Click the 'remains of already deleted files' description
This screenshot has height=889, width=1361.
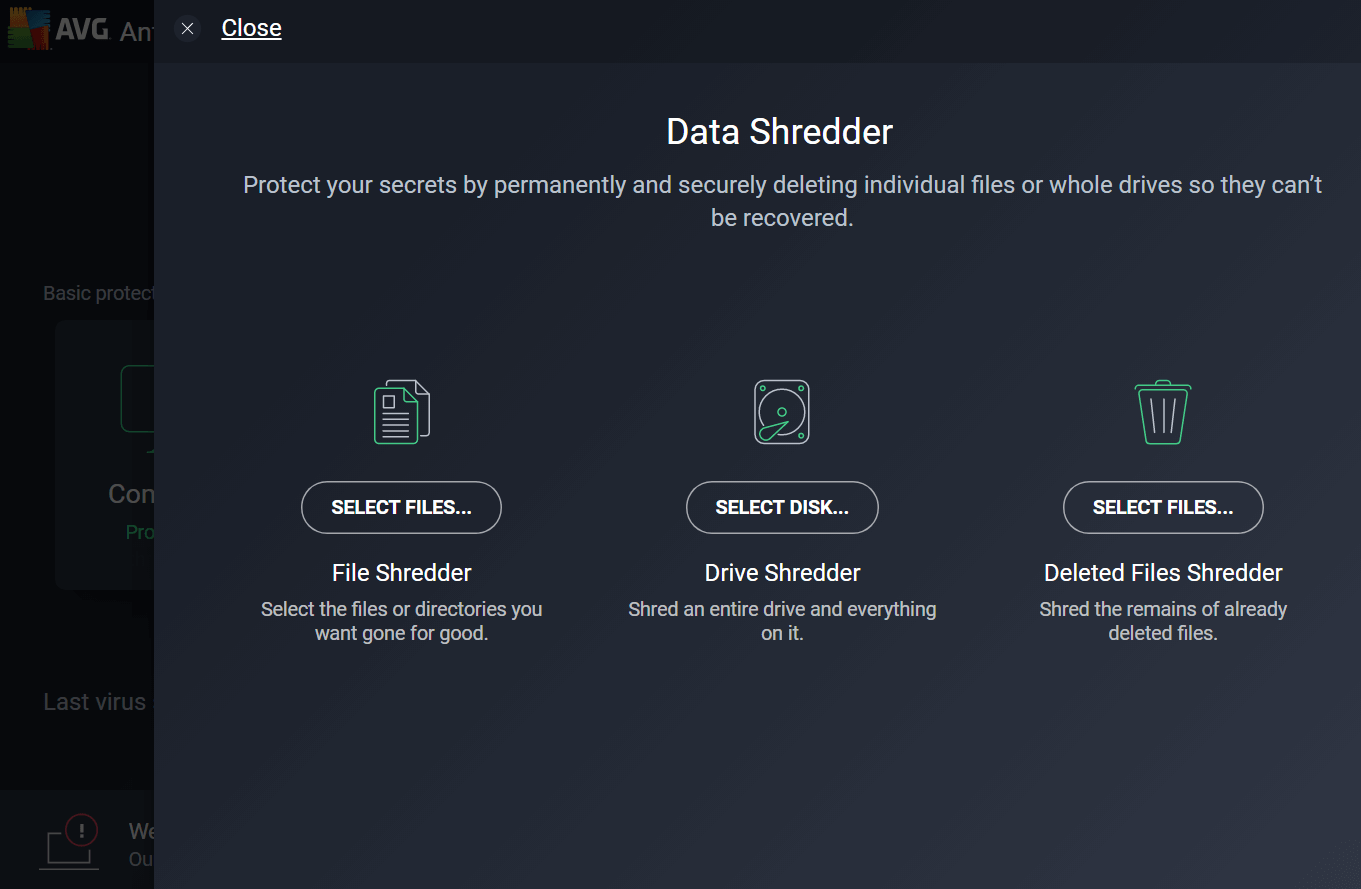[x=1163, y=621]
